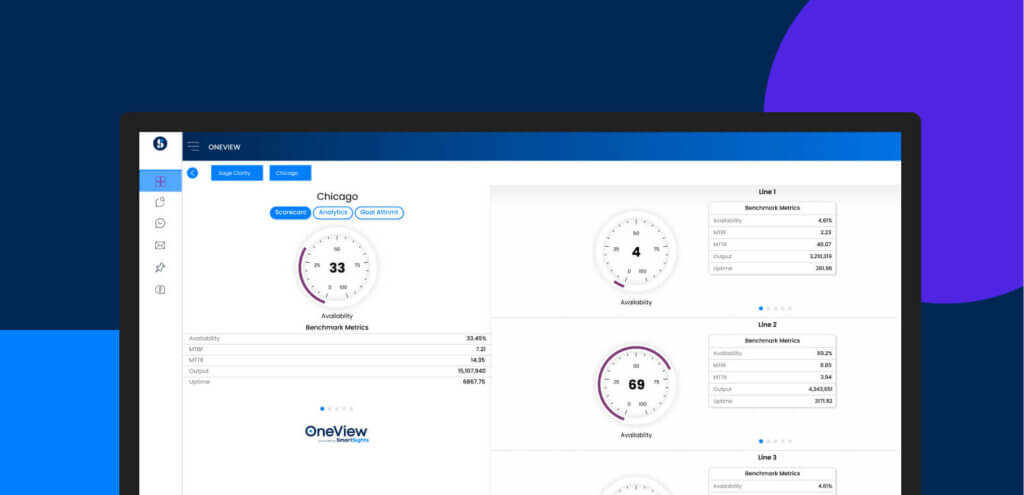Switch to the Scorecard tab

pos(291,213)
